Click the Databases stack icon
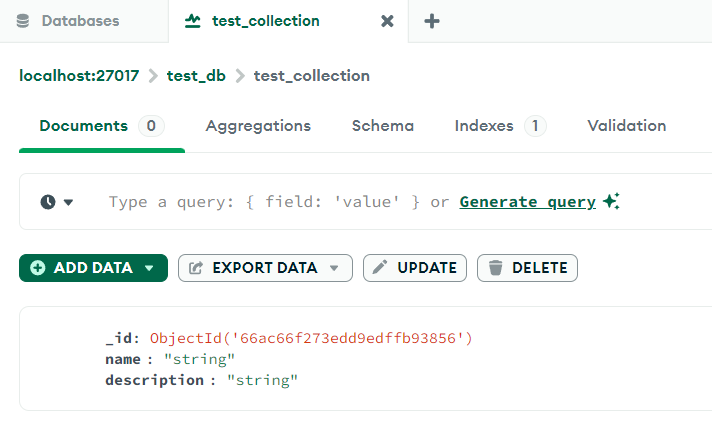This screenshot has width=712, height=423. (23, 21)
